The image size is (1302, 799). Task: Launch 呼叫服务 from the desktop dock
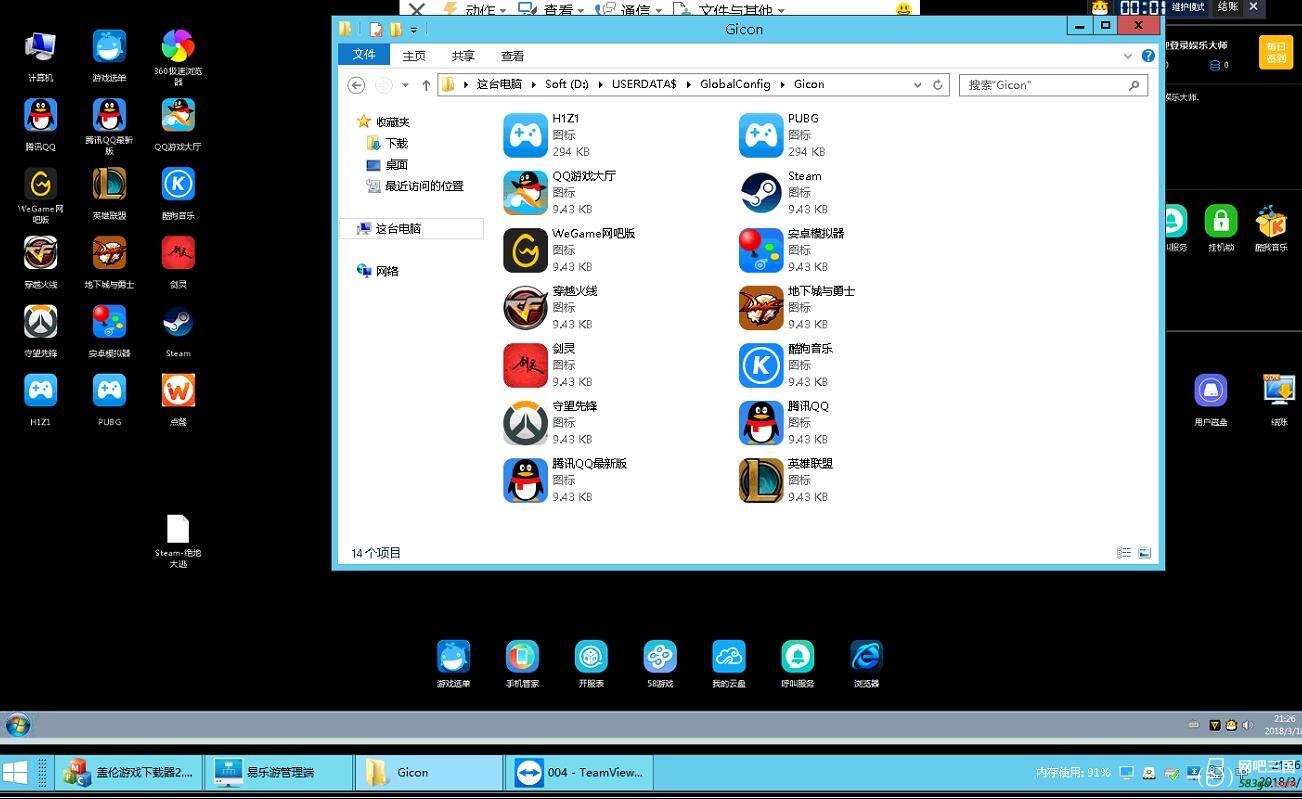[x=798, y=664]
